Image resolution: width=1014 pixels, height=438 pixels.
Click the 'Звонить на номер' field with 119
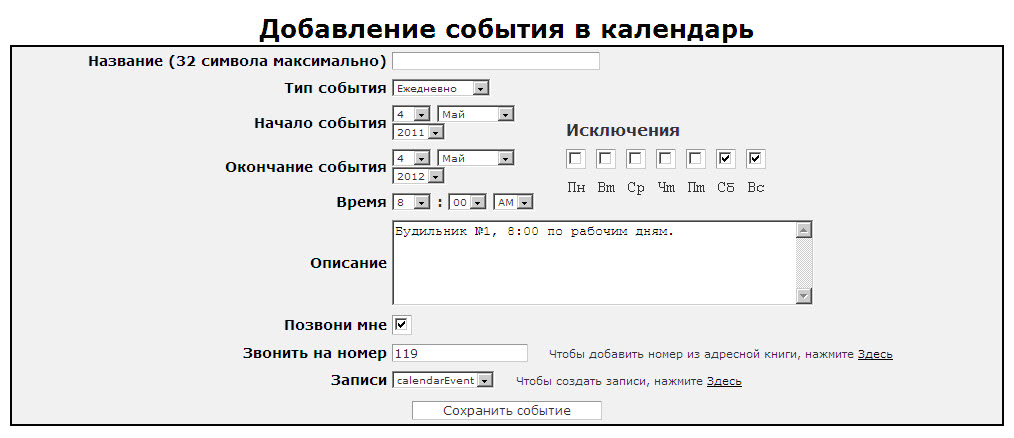(x=460, y=353)
